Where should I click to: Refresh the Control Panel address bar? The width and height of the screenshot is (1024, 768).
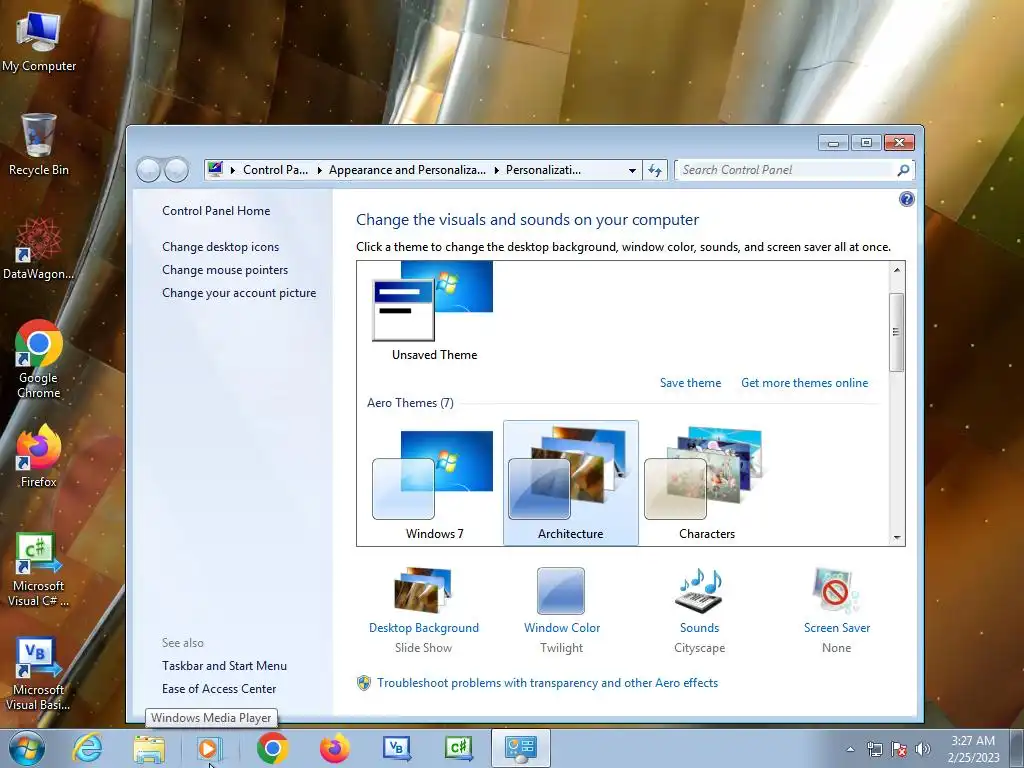(654, 170)
